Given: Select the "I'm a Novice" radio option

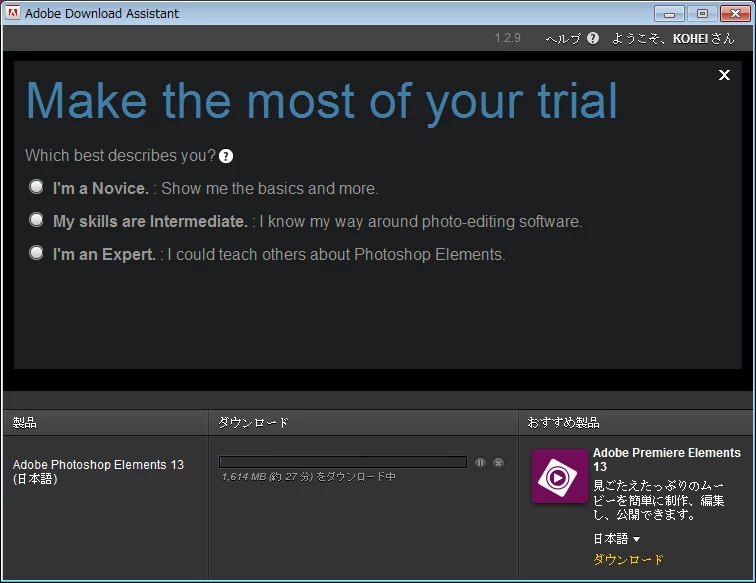Looking at the screenshot, I should 36,187.
